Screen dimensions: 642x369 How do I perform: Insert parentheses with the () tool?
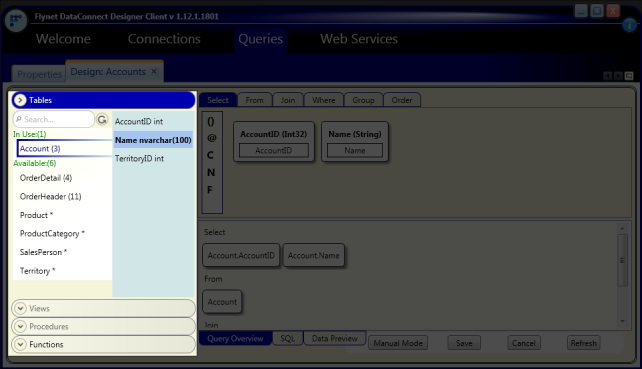[x=210, y=121]
